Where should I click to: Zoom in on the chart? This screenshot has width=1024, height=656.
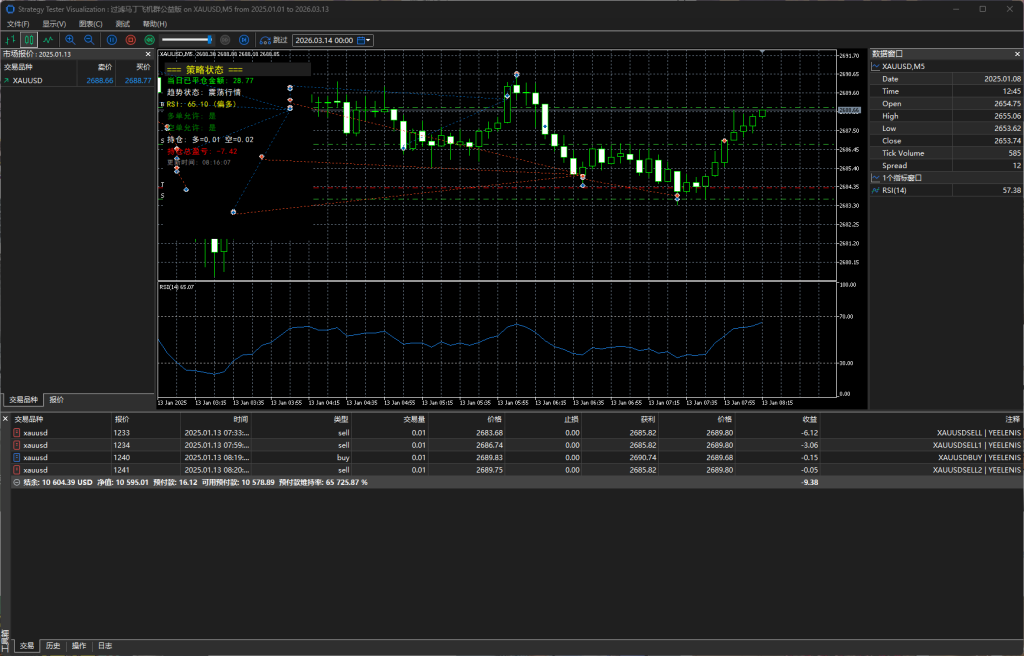70,40
